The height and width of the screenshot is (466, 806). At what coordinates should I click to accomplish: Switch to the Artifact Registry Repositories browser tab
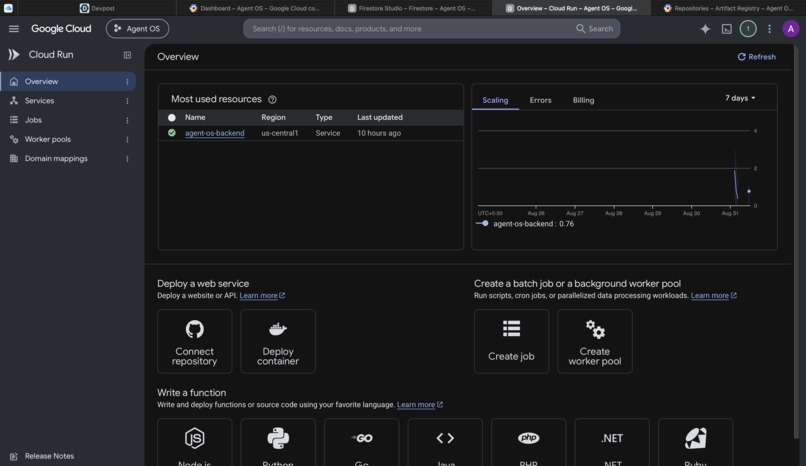(x=728, y=8)
